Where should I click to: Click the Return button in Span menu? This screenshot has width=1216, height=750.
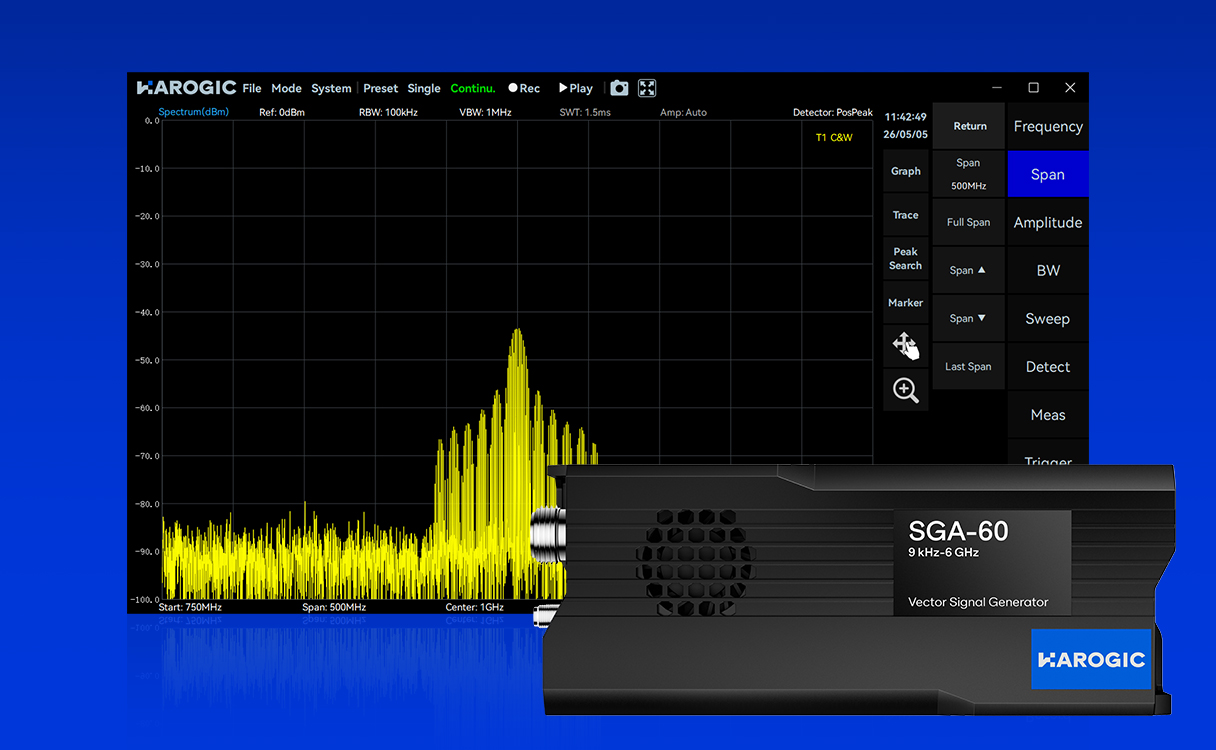point(969,126)
